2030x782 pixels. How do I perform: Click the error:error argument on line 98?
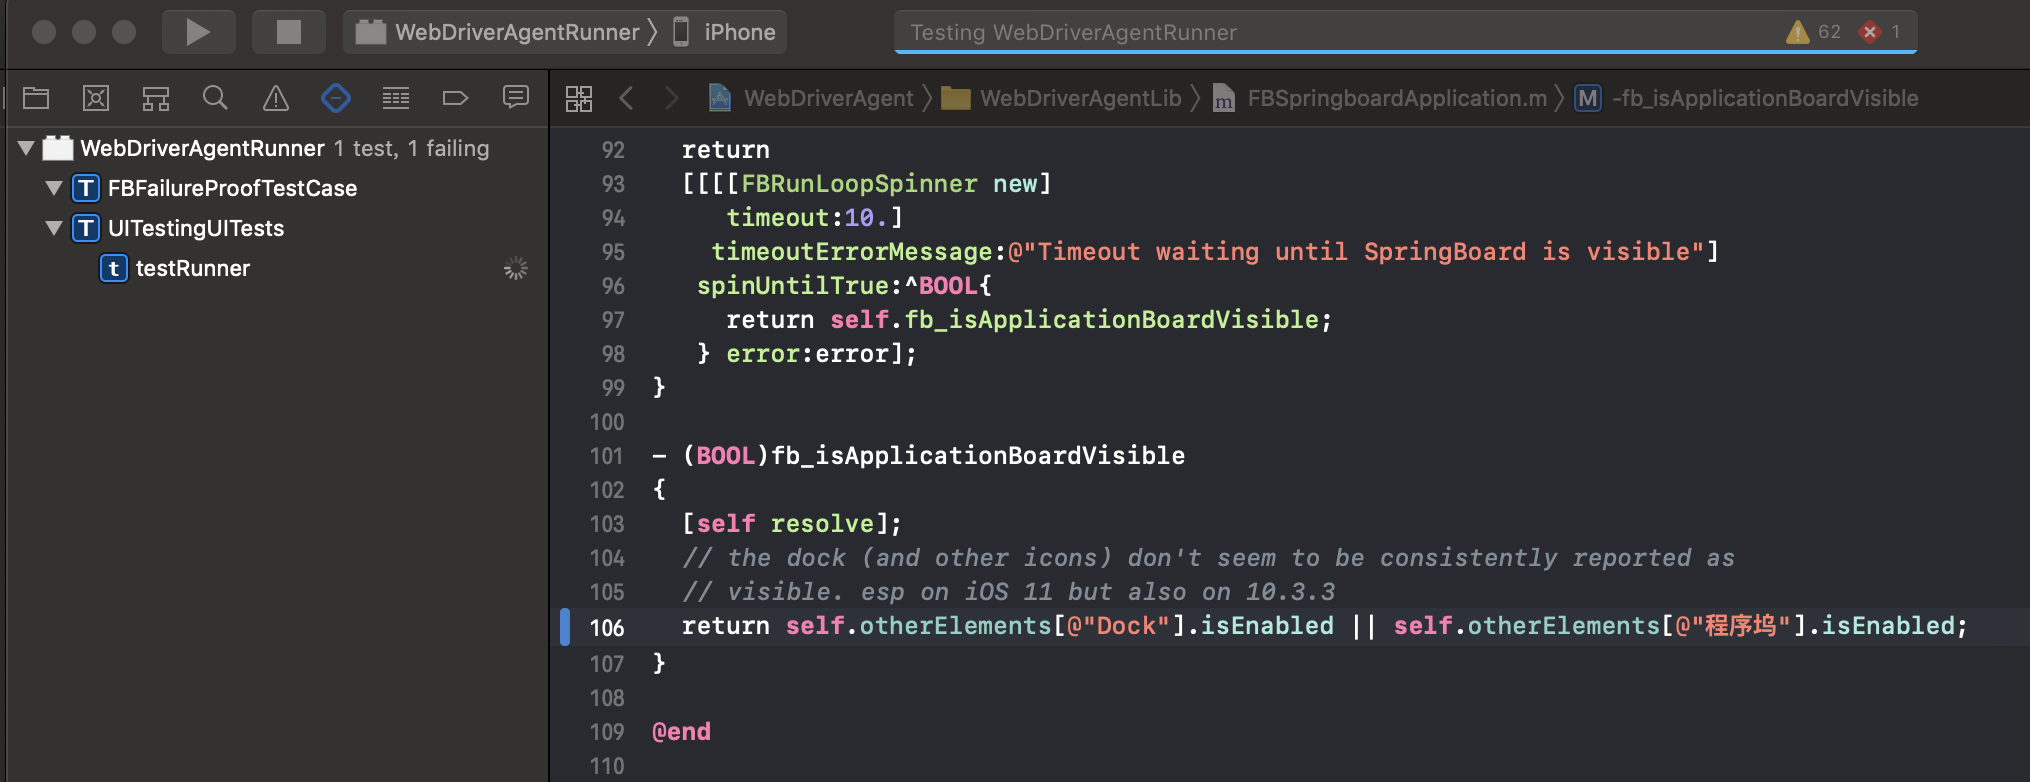(x=808, y=354)
